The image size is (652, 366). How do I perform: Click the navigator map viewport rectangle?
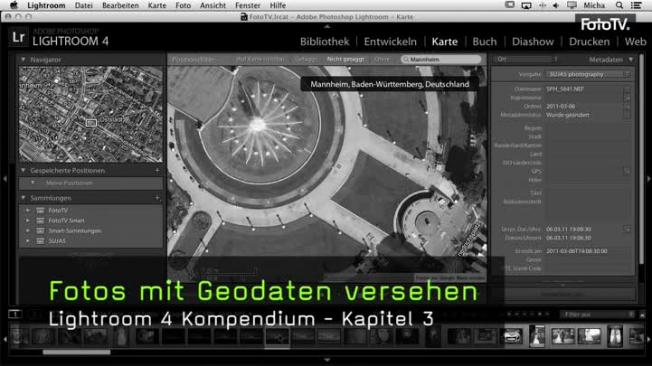tap(91, 123)
